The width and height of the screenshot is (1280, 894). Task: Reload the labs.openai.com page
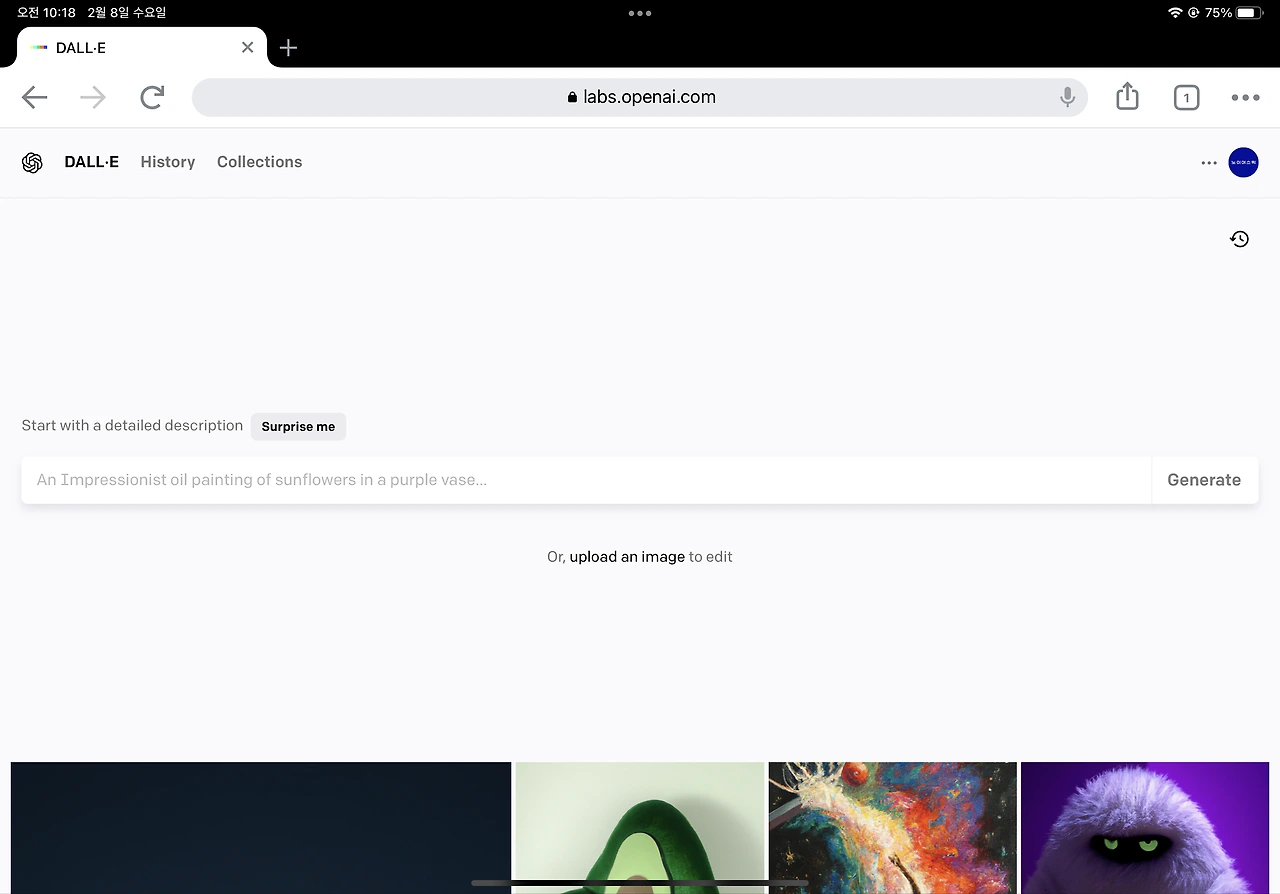pos(152,97)
